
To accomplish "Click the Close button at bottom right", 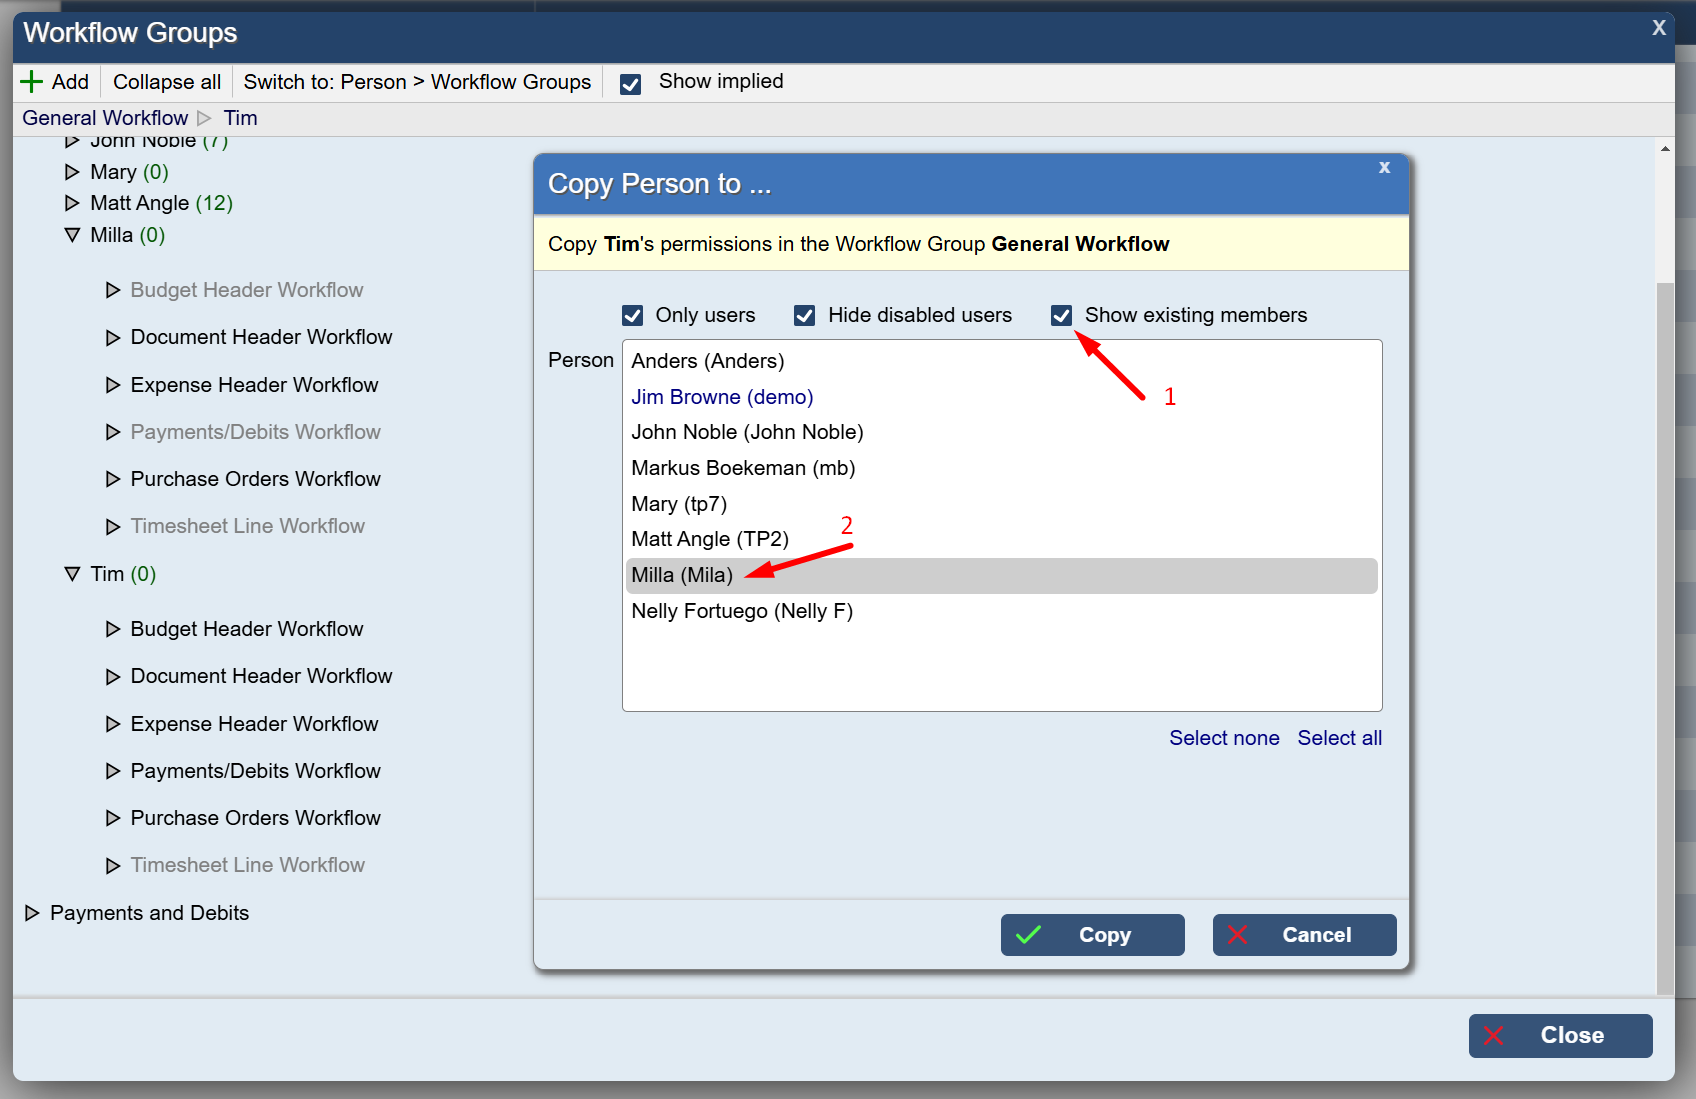I will 1560,1036.
